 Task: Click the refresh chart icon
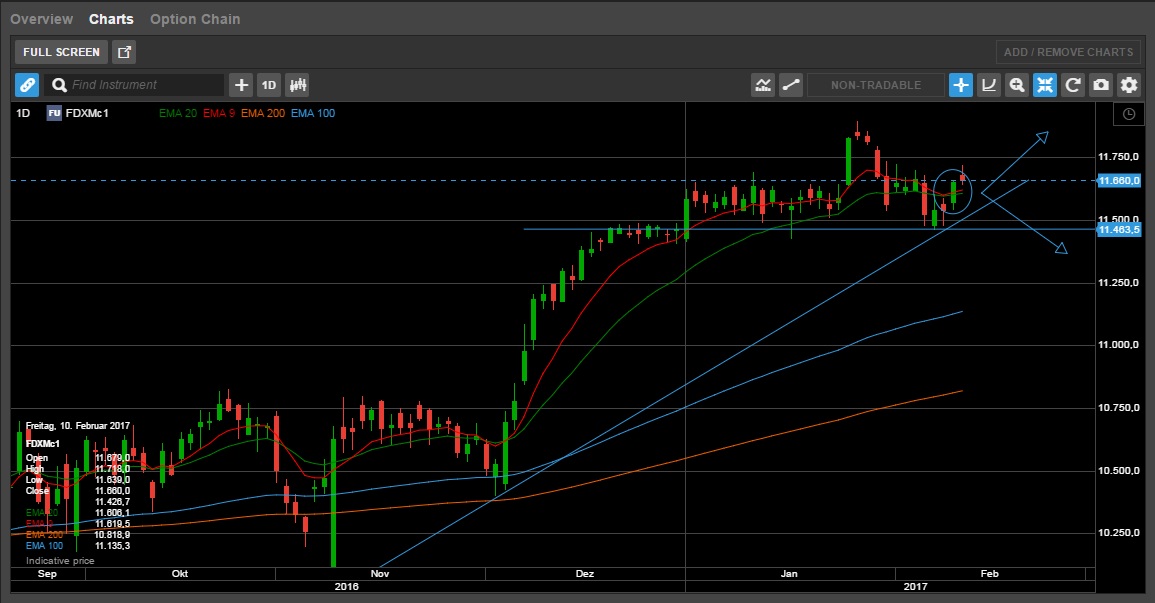coord(1072,85)
